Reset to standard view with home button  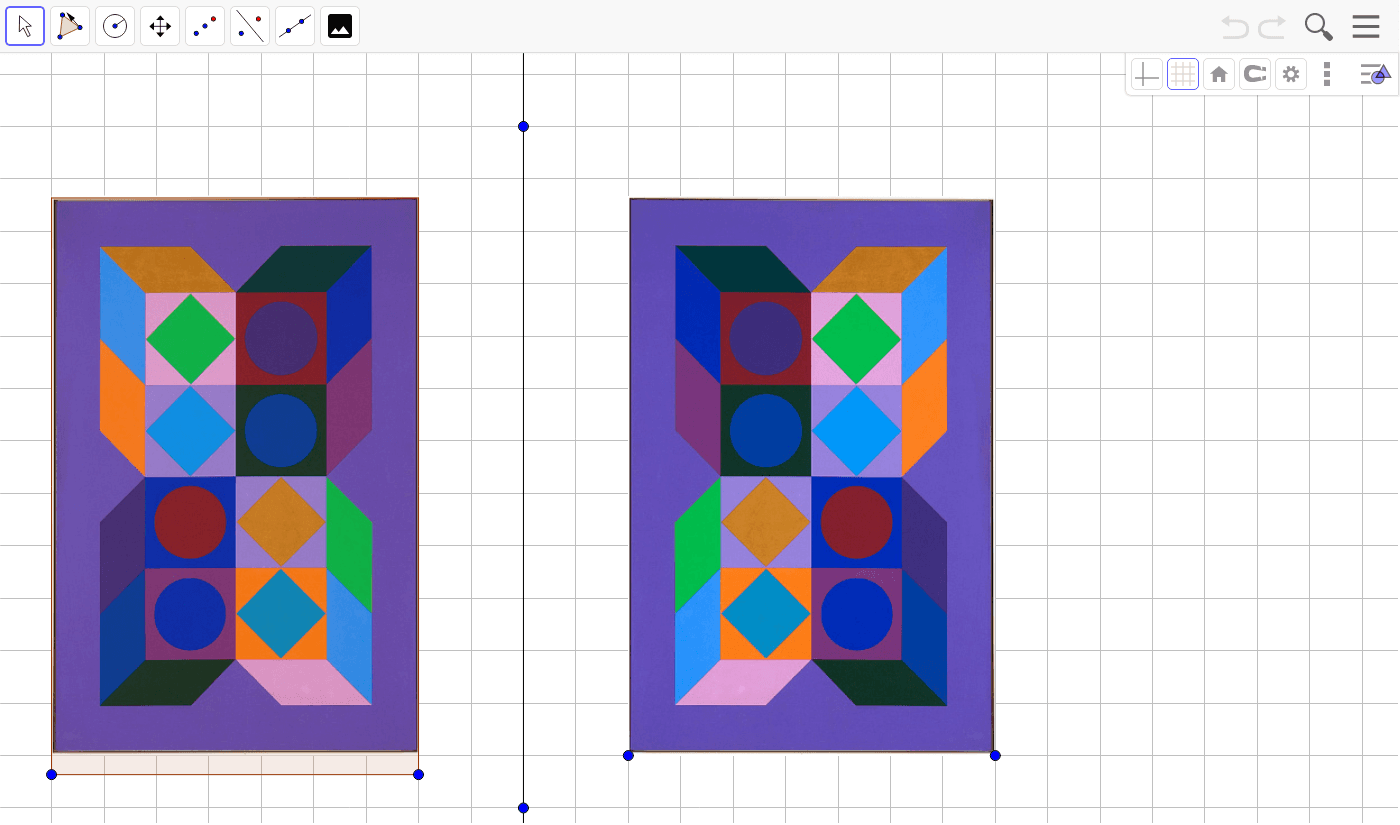tap(1219, 74)
